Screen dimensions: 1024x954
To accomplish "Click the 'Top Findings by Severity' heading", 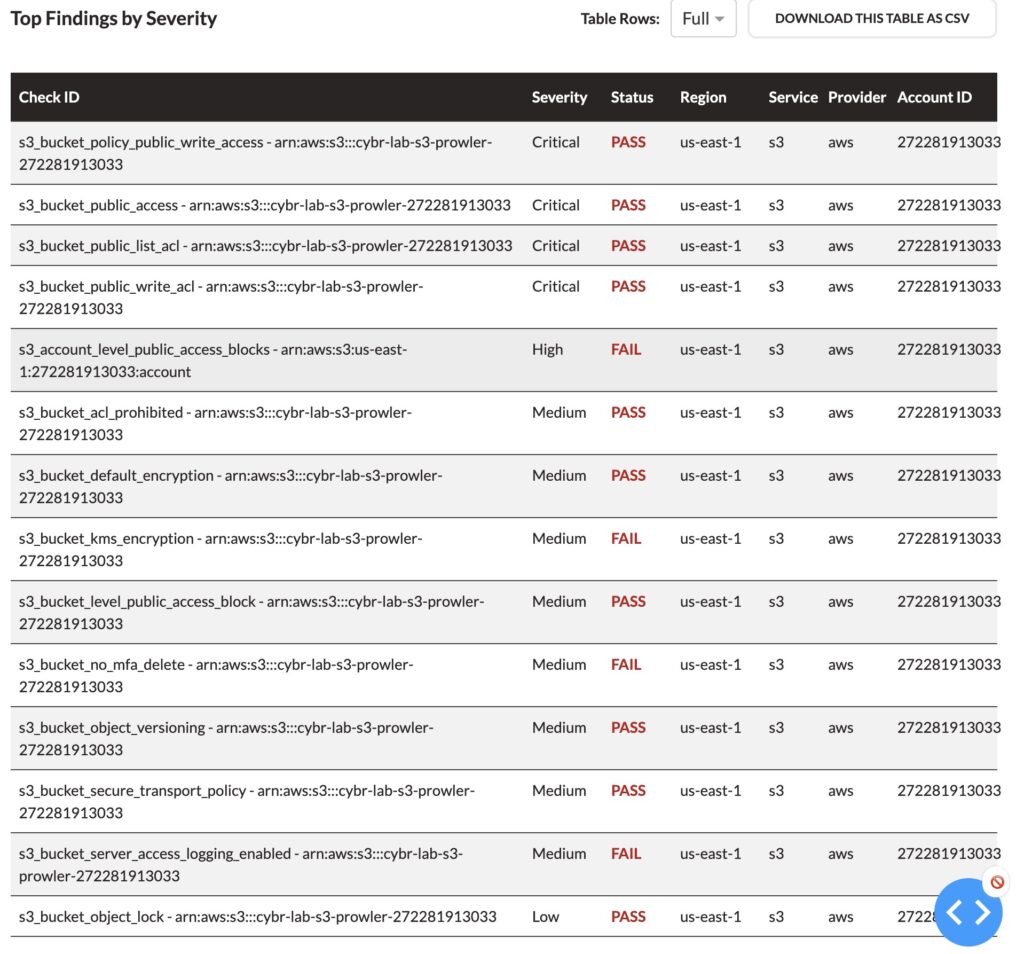I will point(114,18).
